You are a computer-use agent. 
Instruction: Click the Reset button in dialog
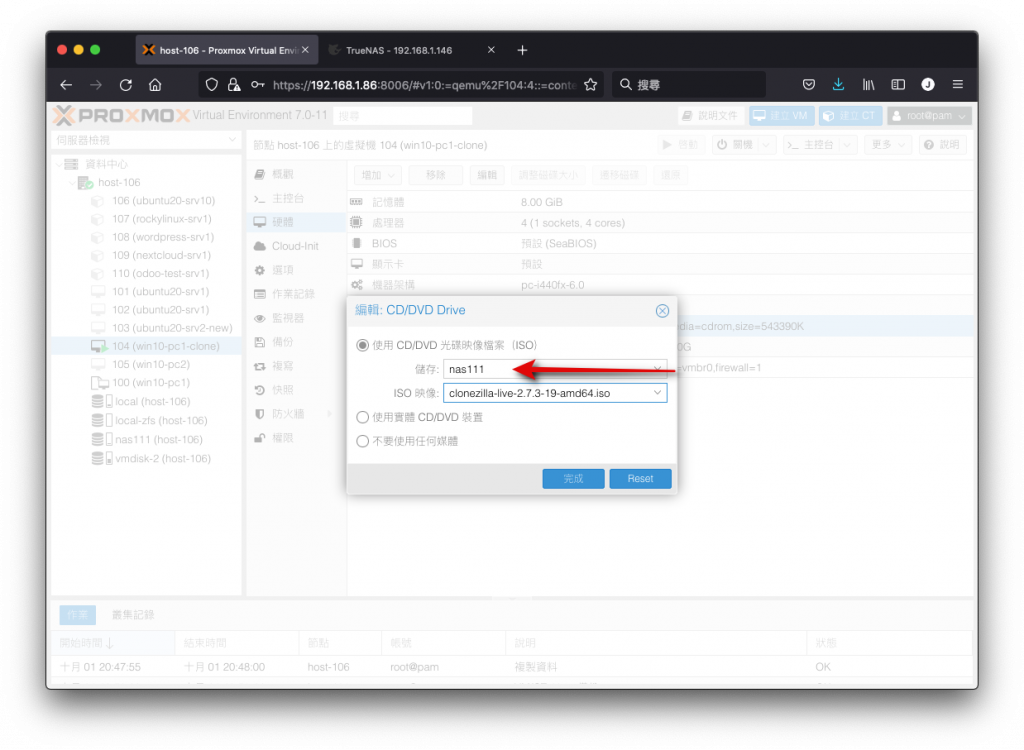click(x=640, y=478)
